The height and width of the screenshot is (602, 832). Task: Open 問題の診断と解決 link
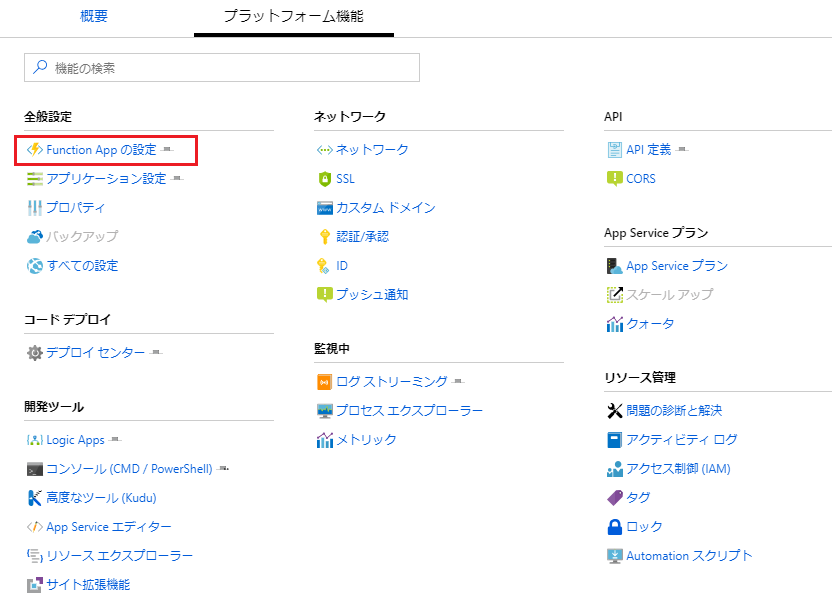tap(674, 411)
